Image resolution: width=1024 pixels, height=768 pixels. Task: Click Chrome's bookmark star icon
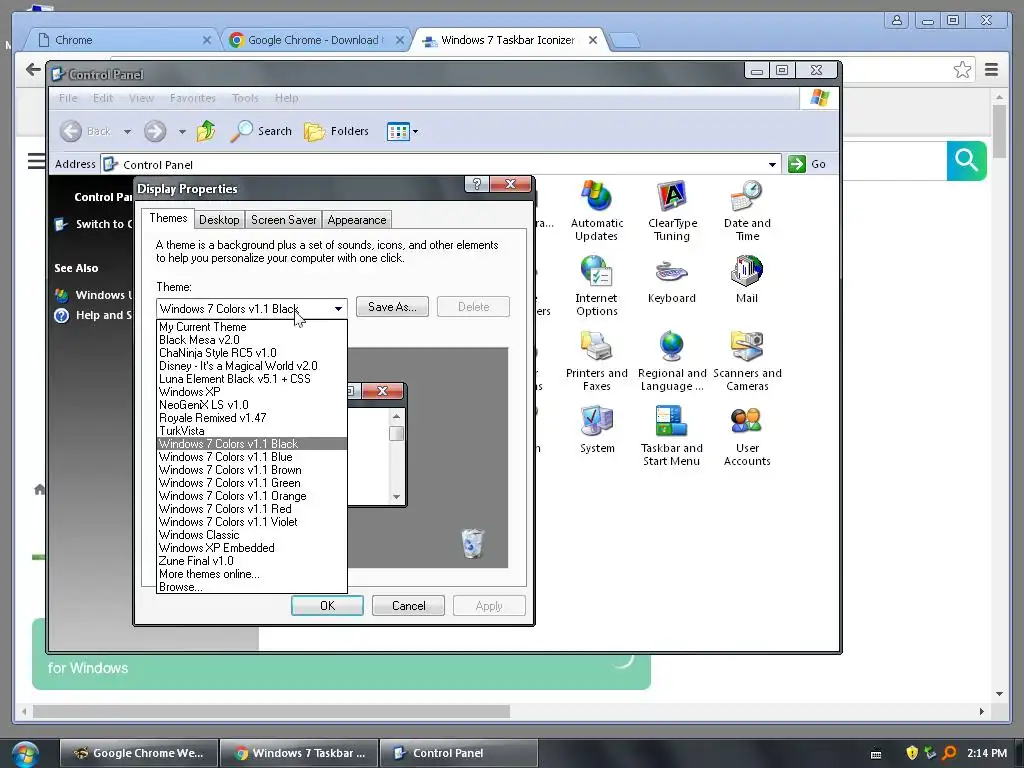(962, 69)
